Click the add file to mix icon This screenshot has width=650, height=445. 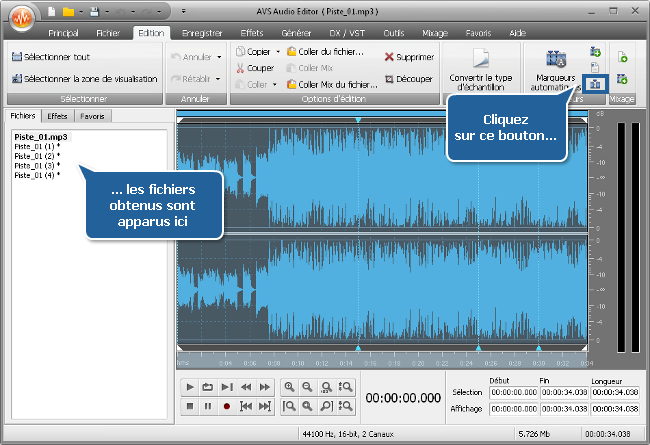point(622,57)
